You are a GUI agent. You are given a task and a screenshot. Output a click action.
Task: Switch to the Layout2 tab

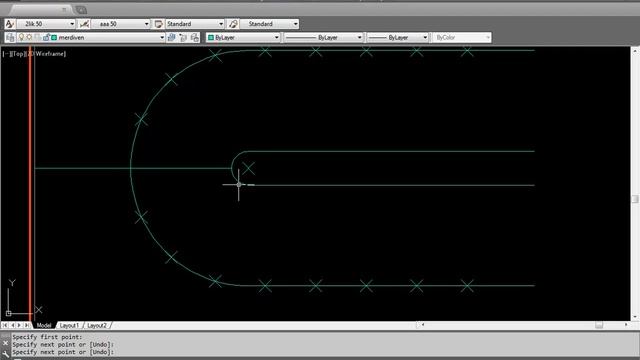click(x=97, y=325)
